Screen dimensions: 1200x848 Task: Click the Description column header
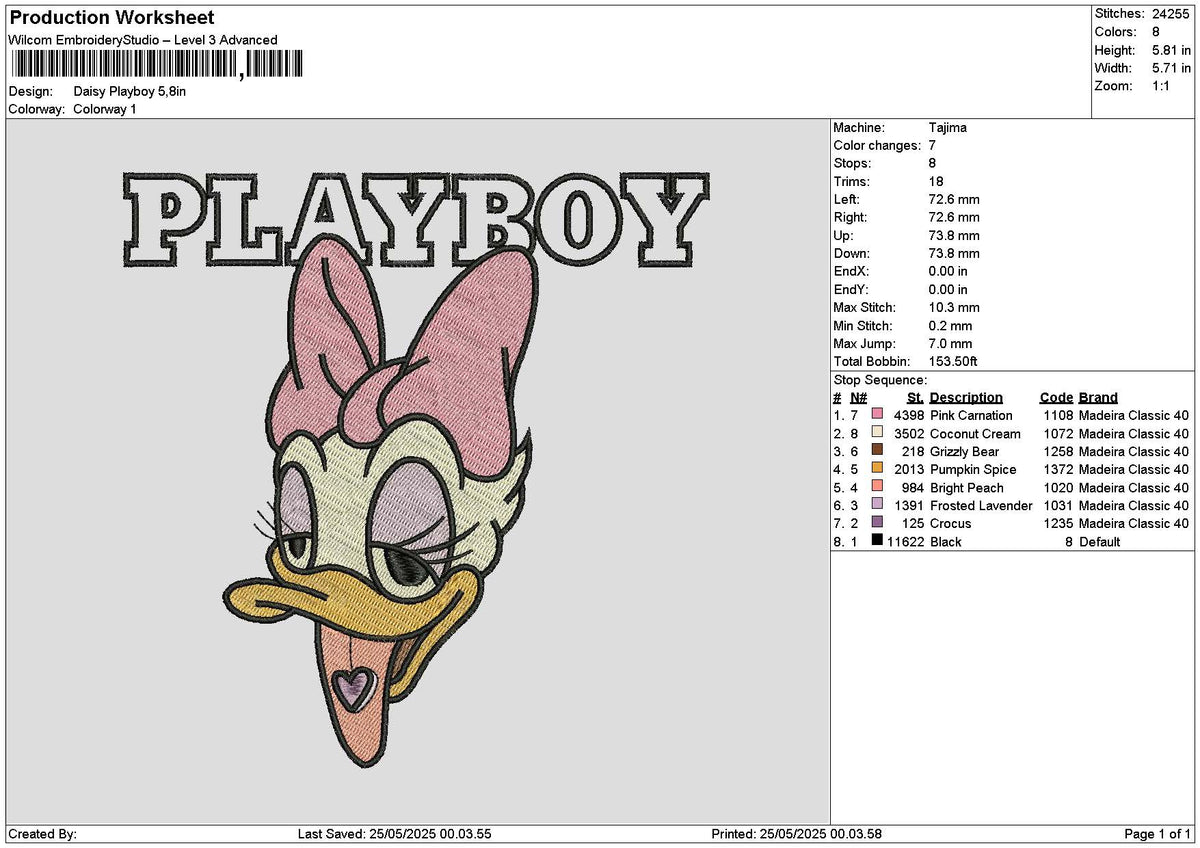coord(966,397)
